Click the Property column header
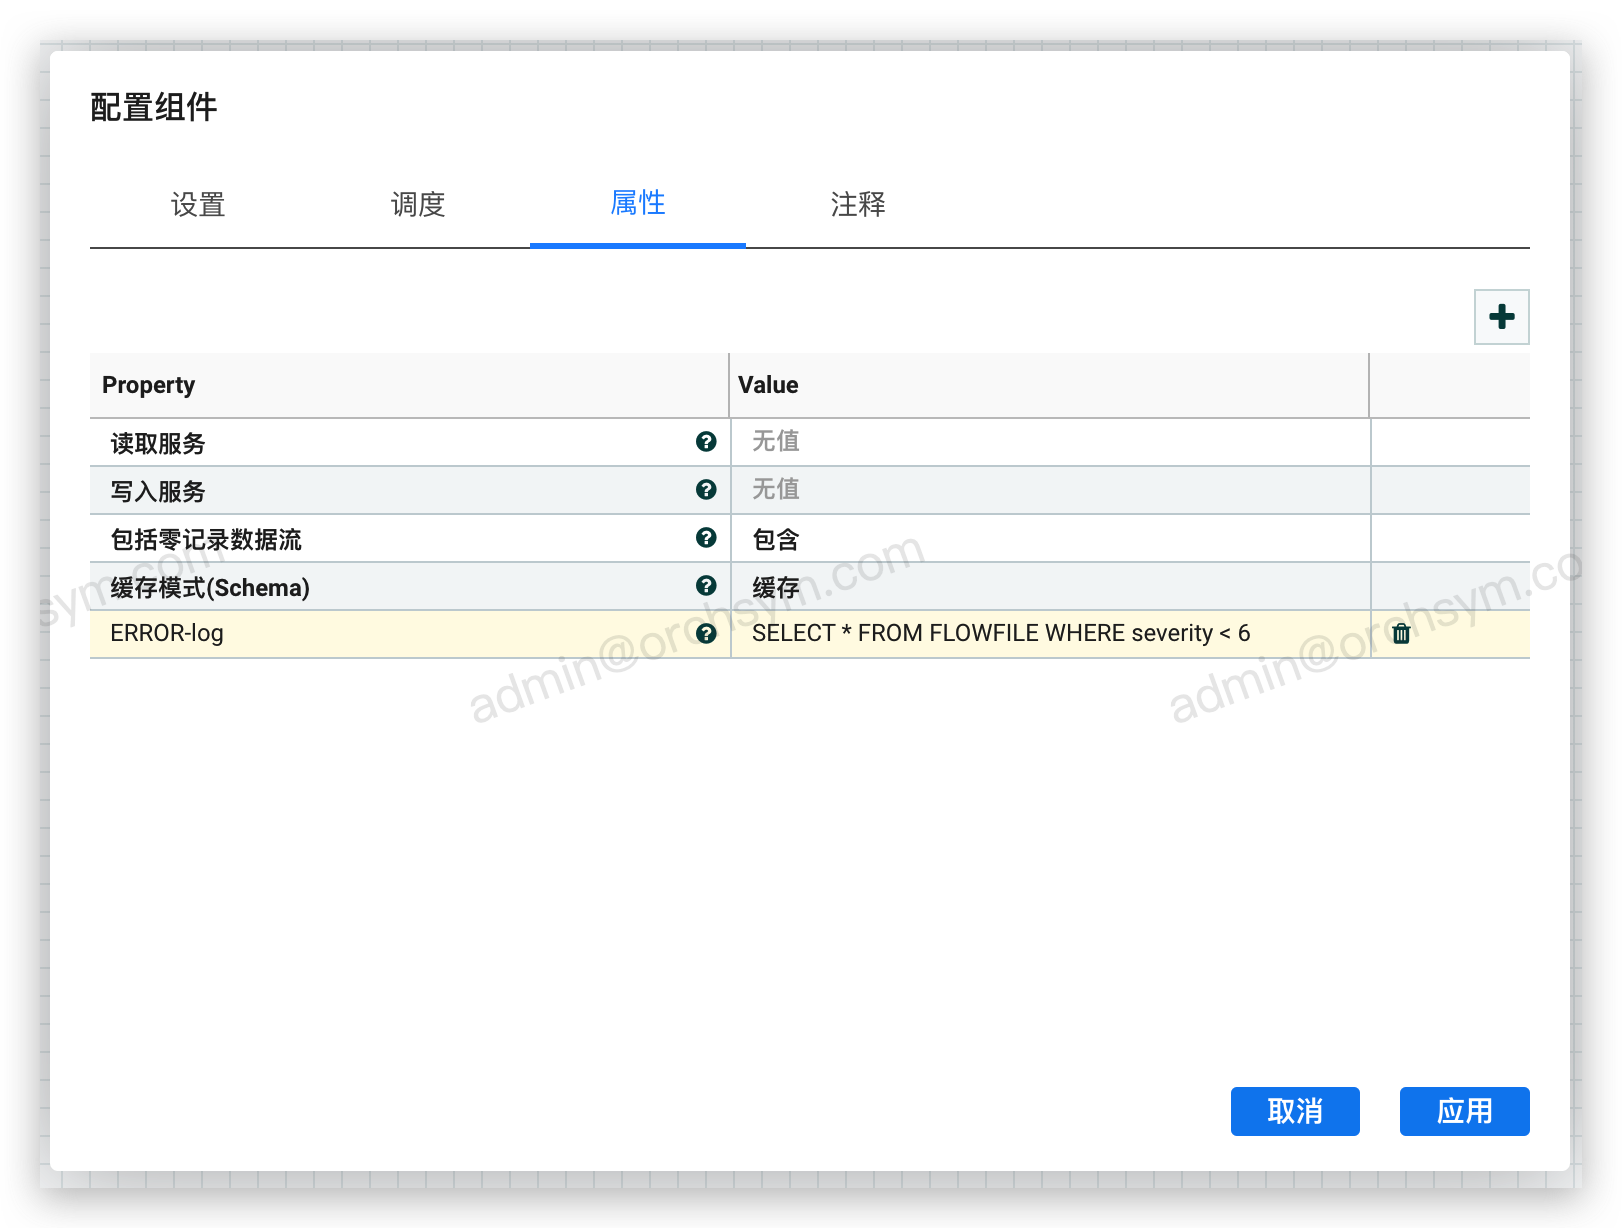The height and width of the screenshot is (1228, 1622). pos(149,385)
